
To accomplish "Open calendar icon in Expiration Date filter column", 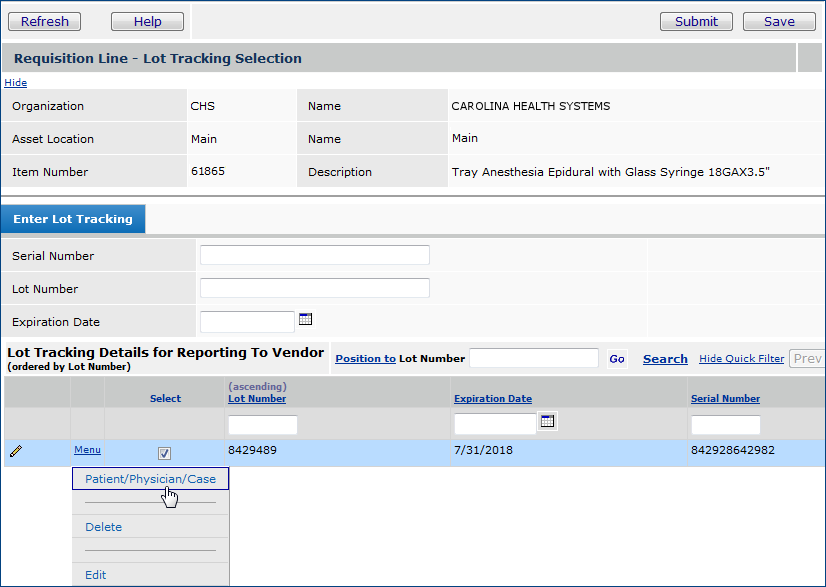I will tap(547, 421).
